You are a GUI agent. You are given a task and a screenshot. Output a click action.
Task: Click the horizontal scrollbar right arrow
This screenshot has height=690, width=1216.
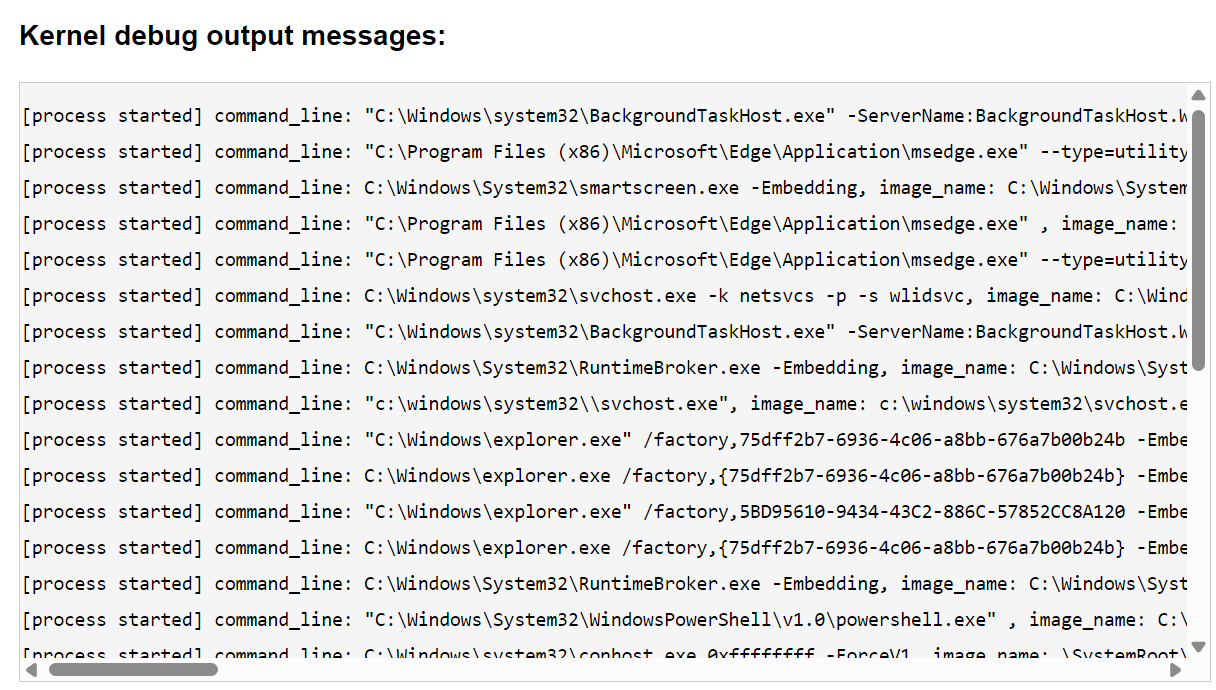click(x=1175, y=669)
